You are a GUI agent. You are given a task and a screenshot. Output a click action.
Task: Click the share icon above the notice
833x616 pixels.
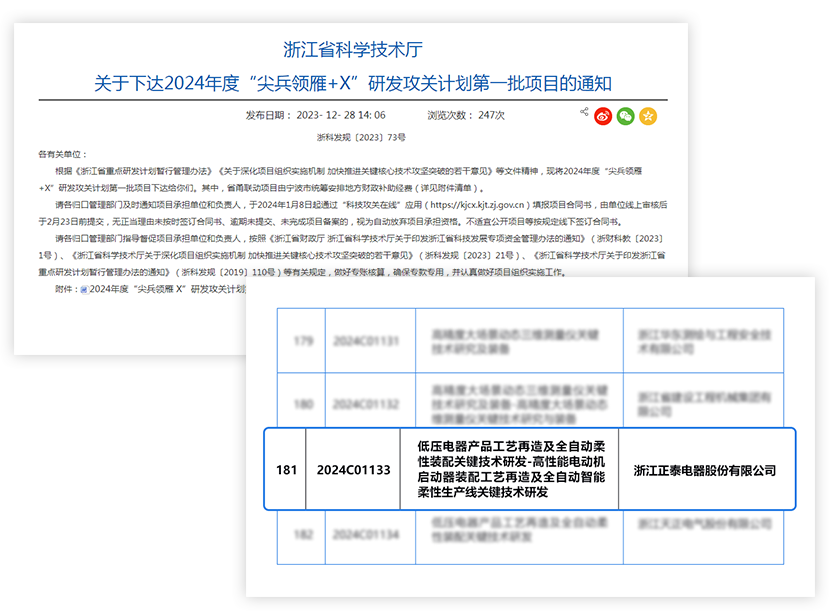(584, 113)
